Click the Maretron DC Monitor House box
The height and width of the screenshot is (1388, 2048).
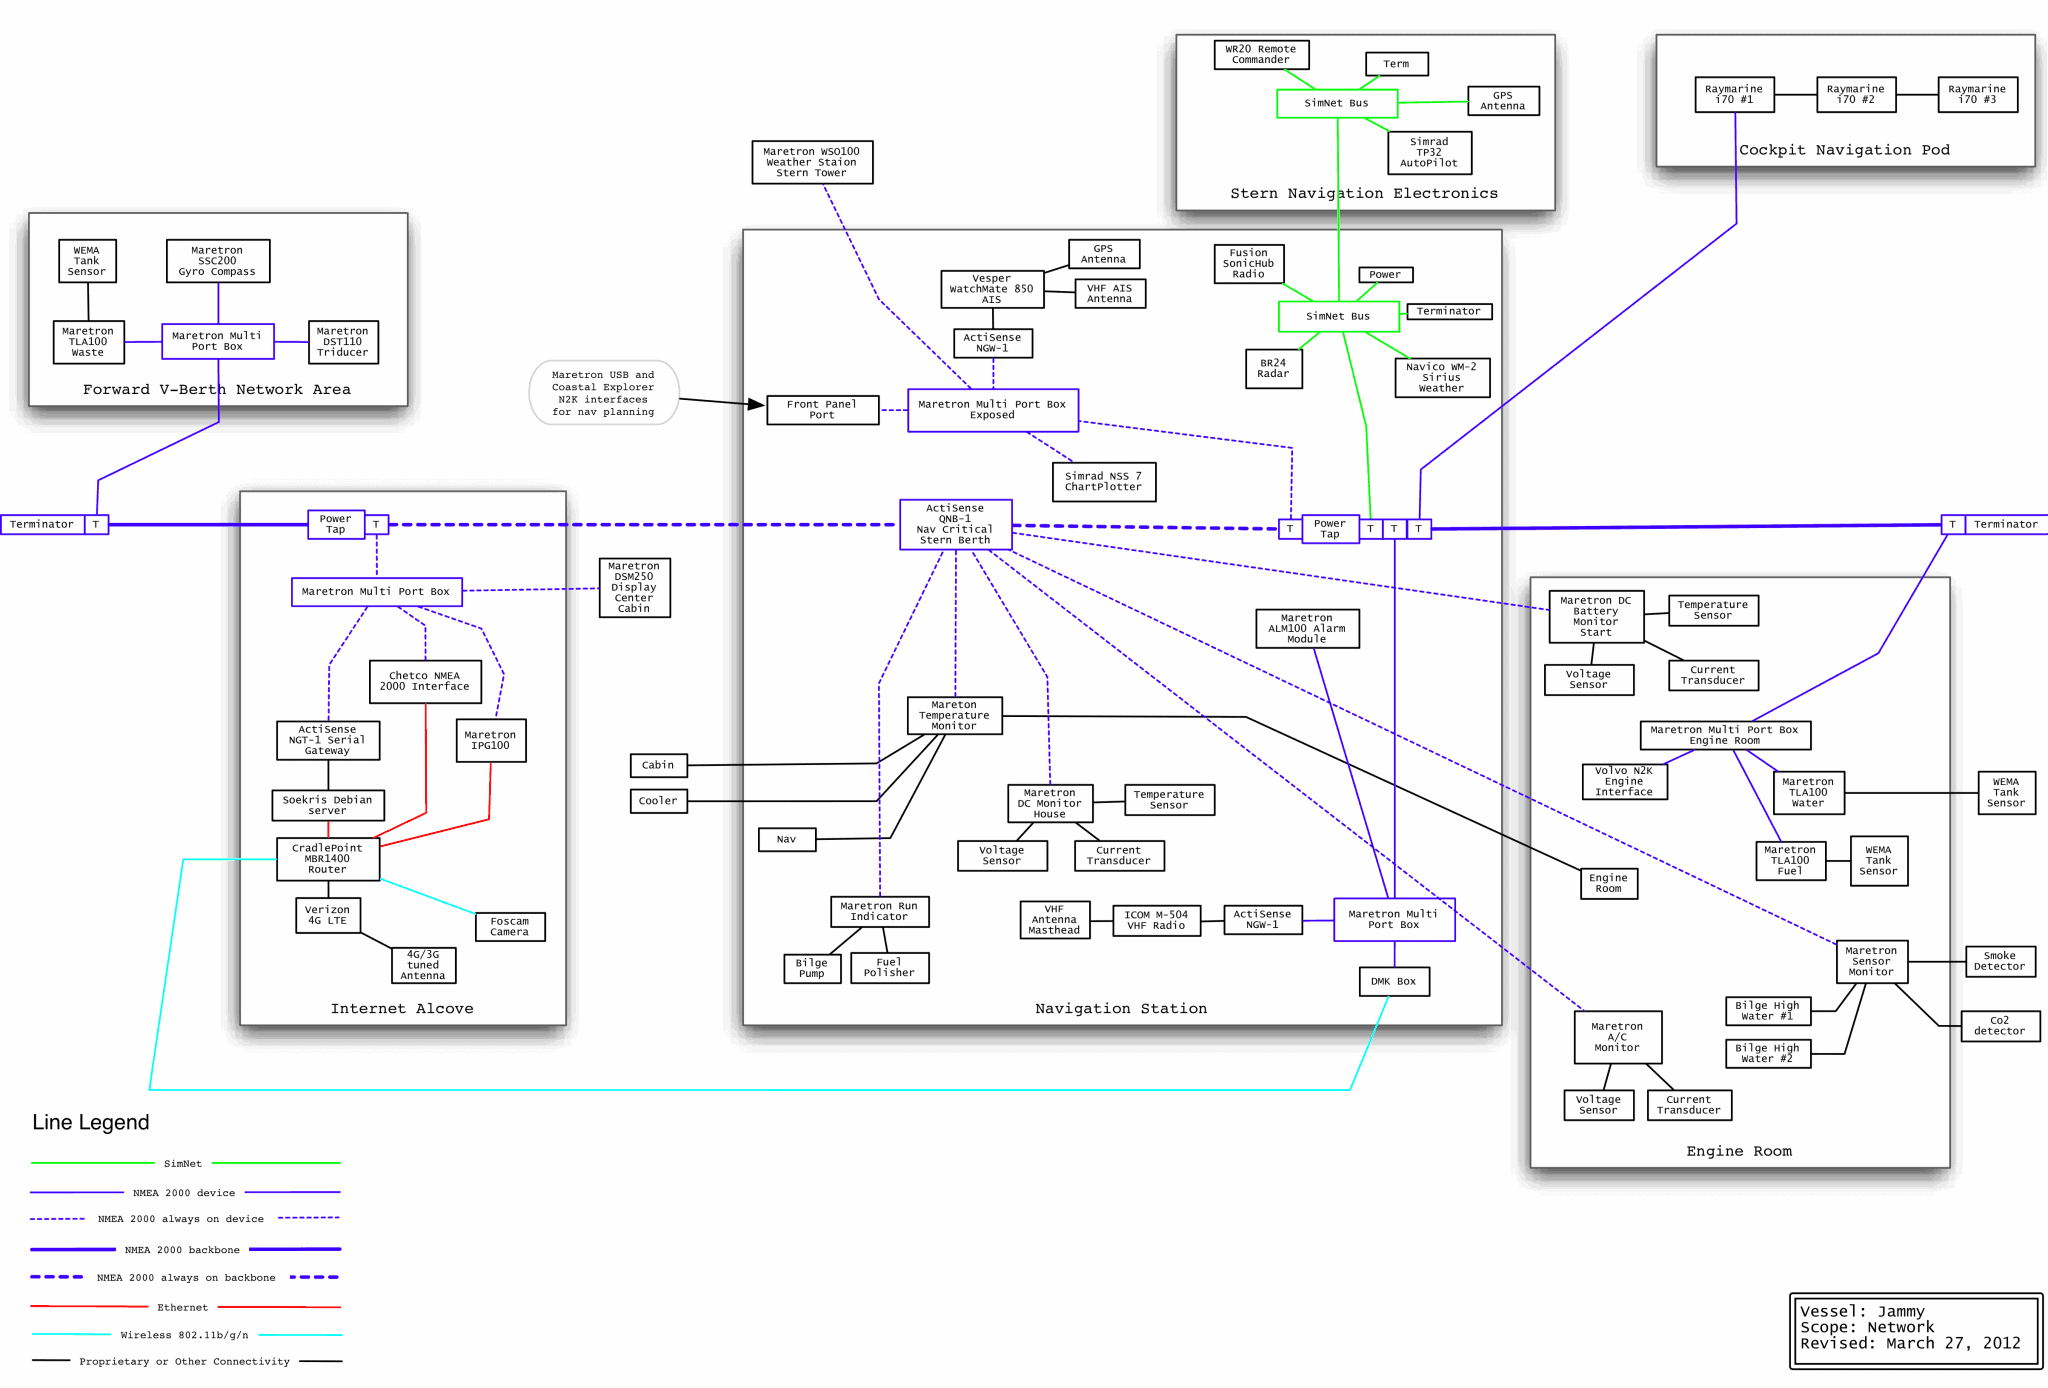(x=1050, y=804)
